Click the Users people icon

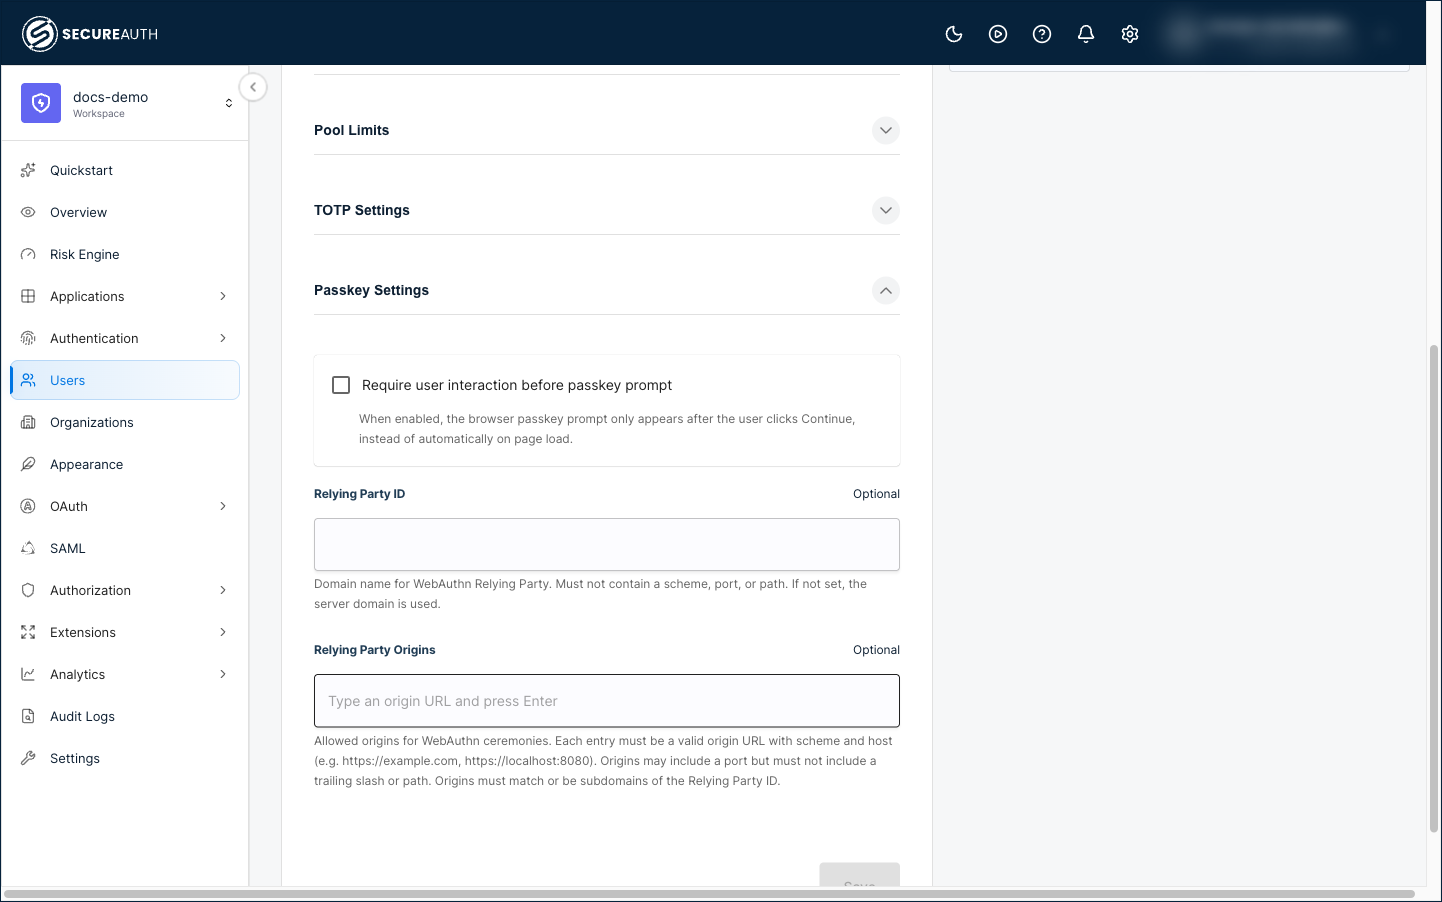tap(28, 380)
